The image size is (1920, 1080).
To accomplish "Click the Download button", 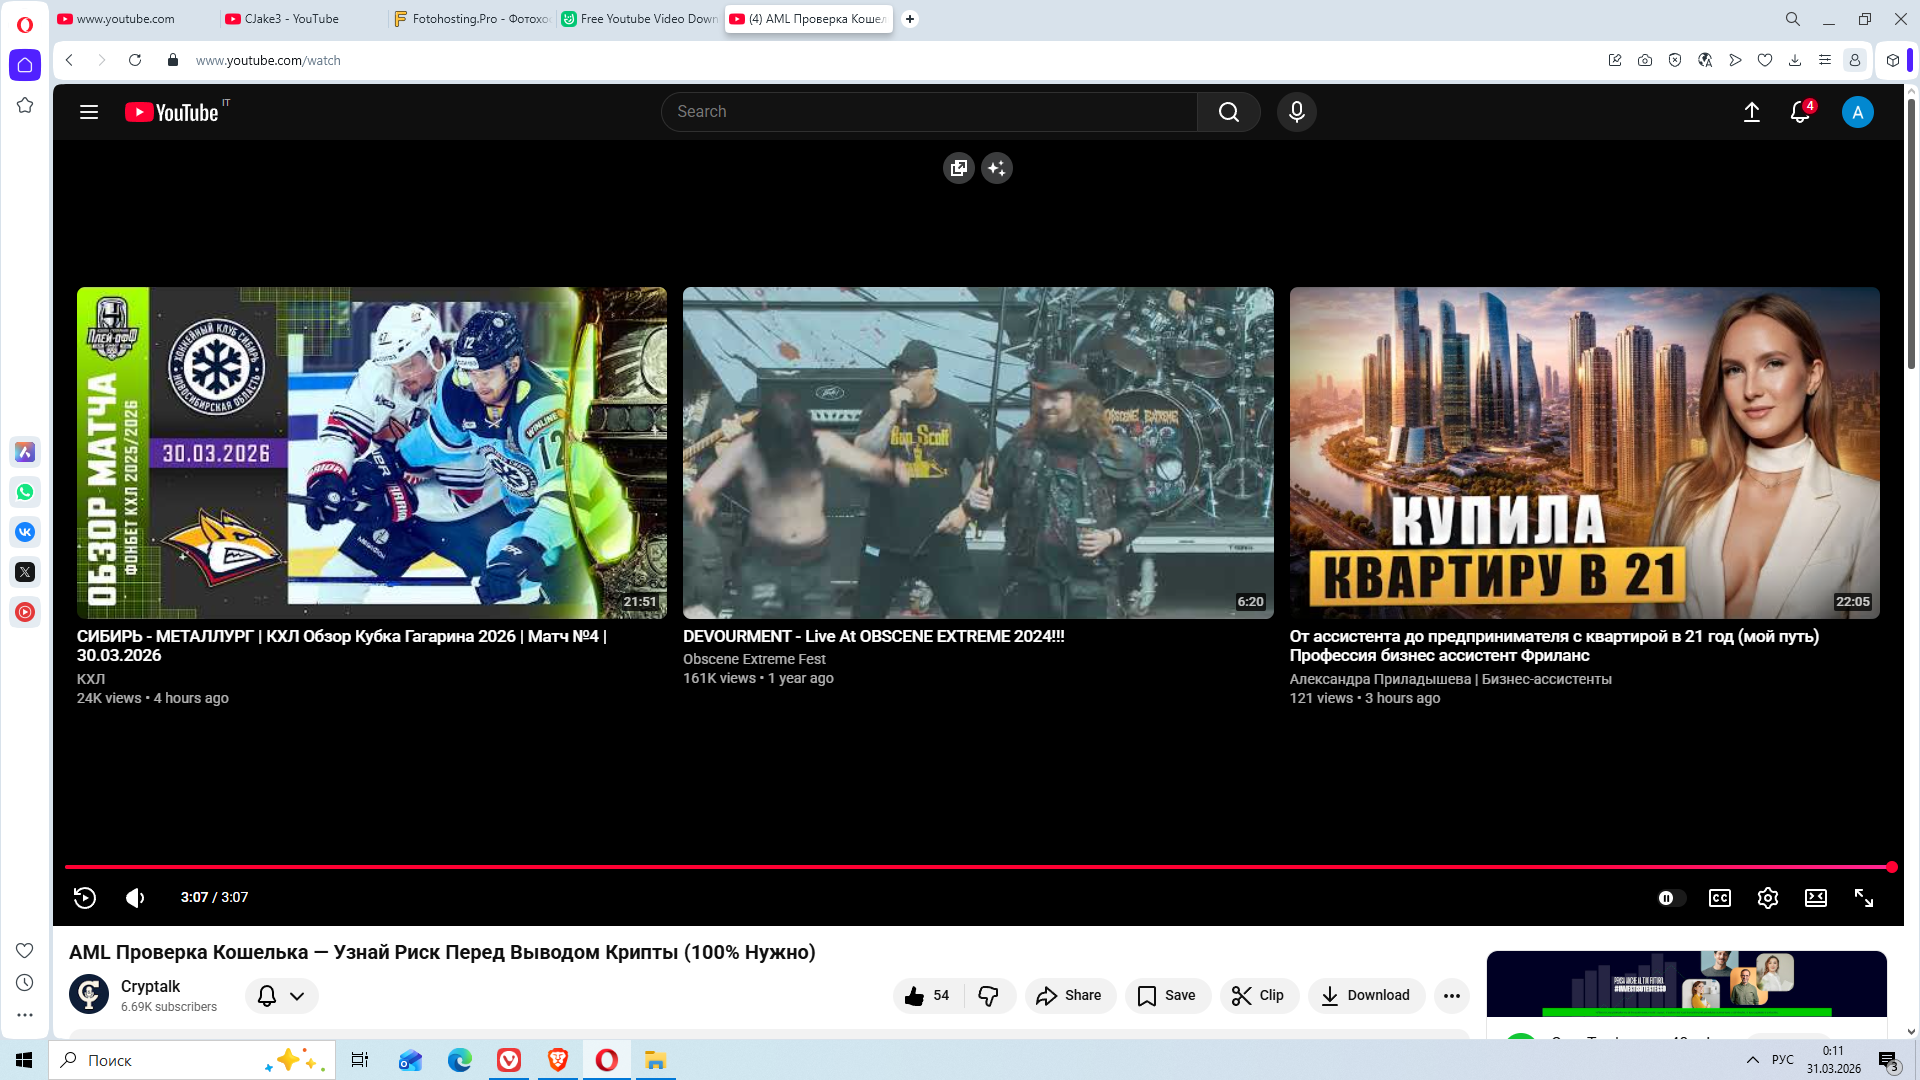I will click(x=1365, y=996).
